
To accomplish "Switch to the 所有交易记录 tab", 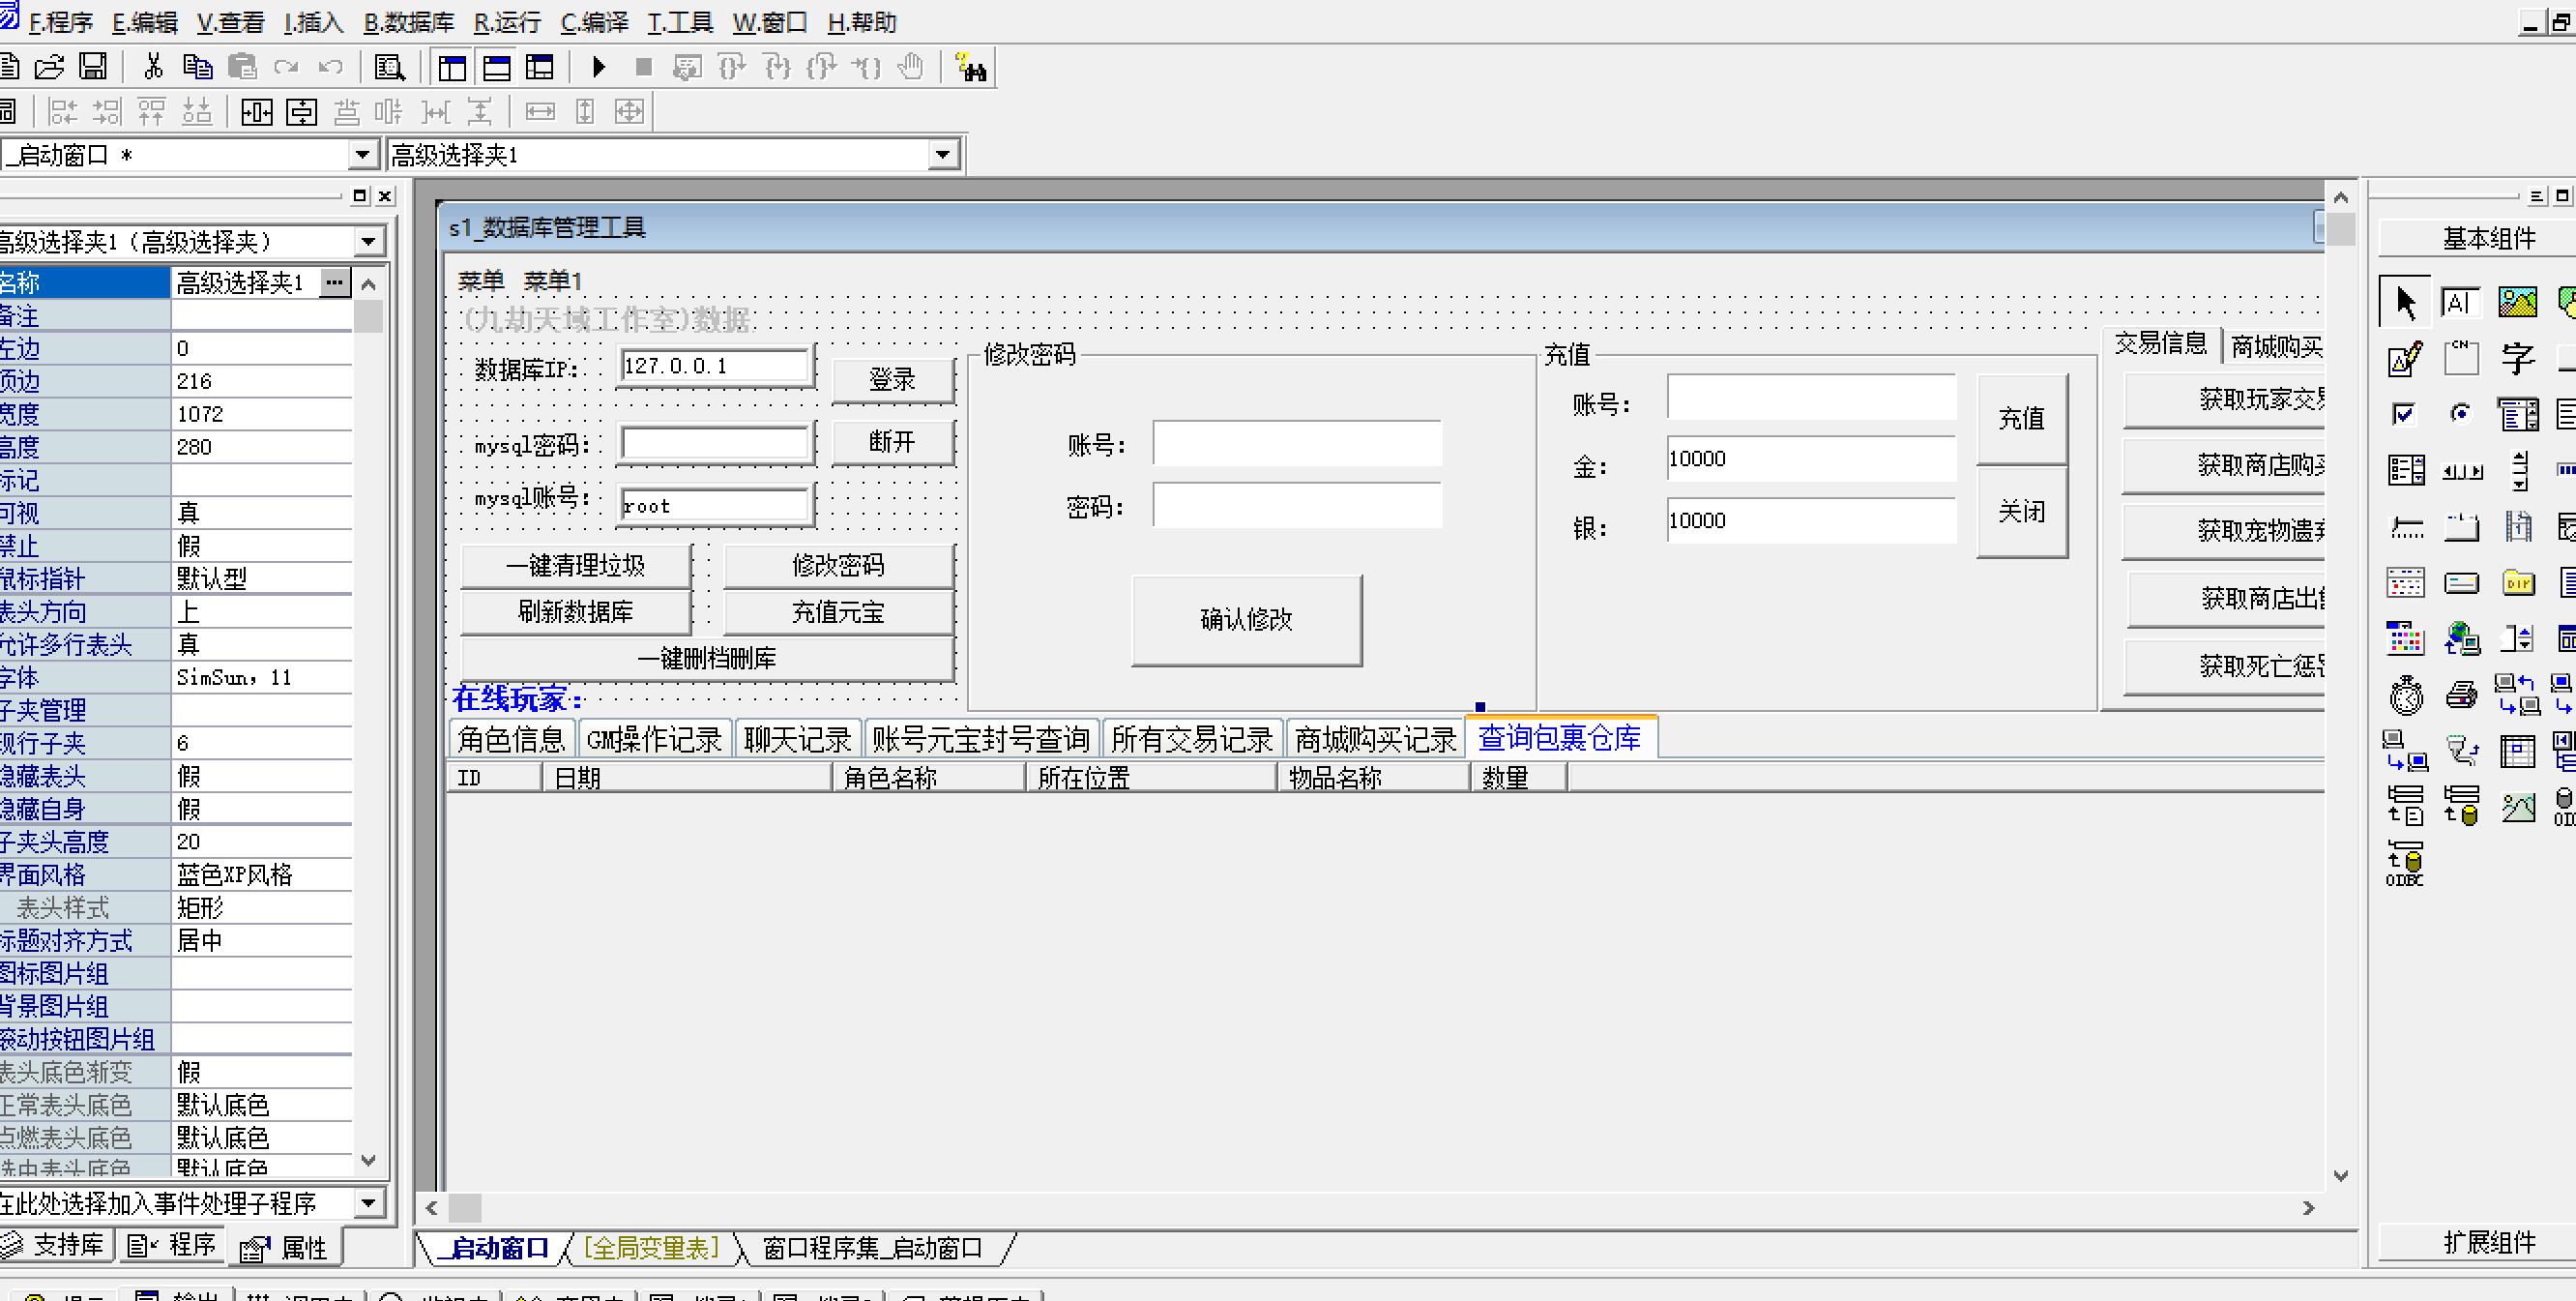I will click(x=1192, y=740).
